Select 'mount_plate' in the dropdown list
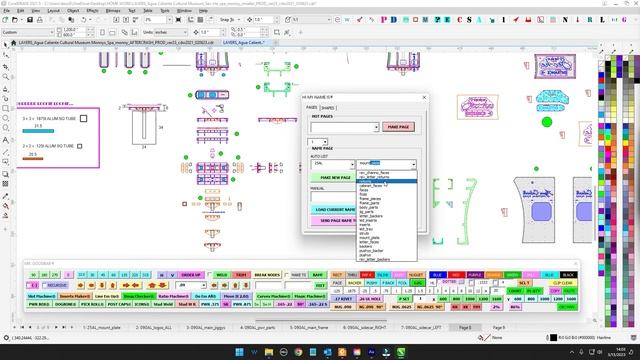Viewport: 640px width, 360px height. [x=369, y=238]
